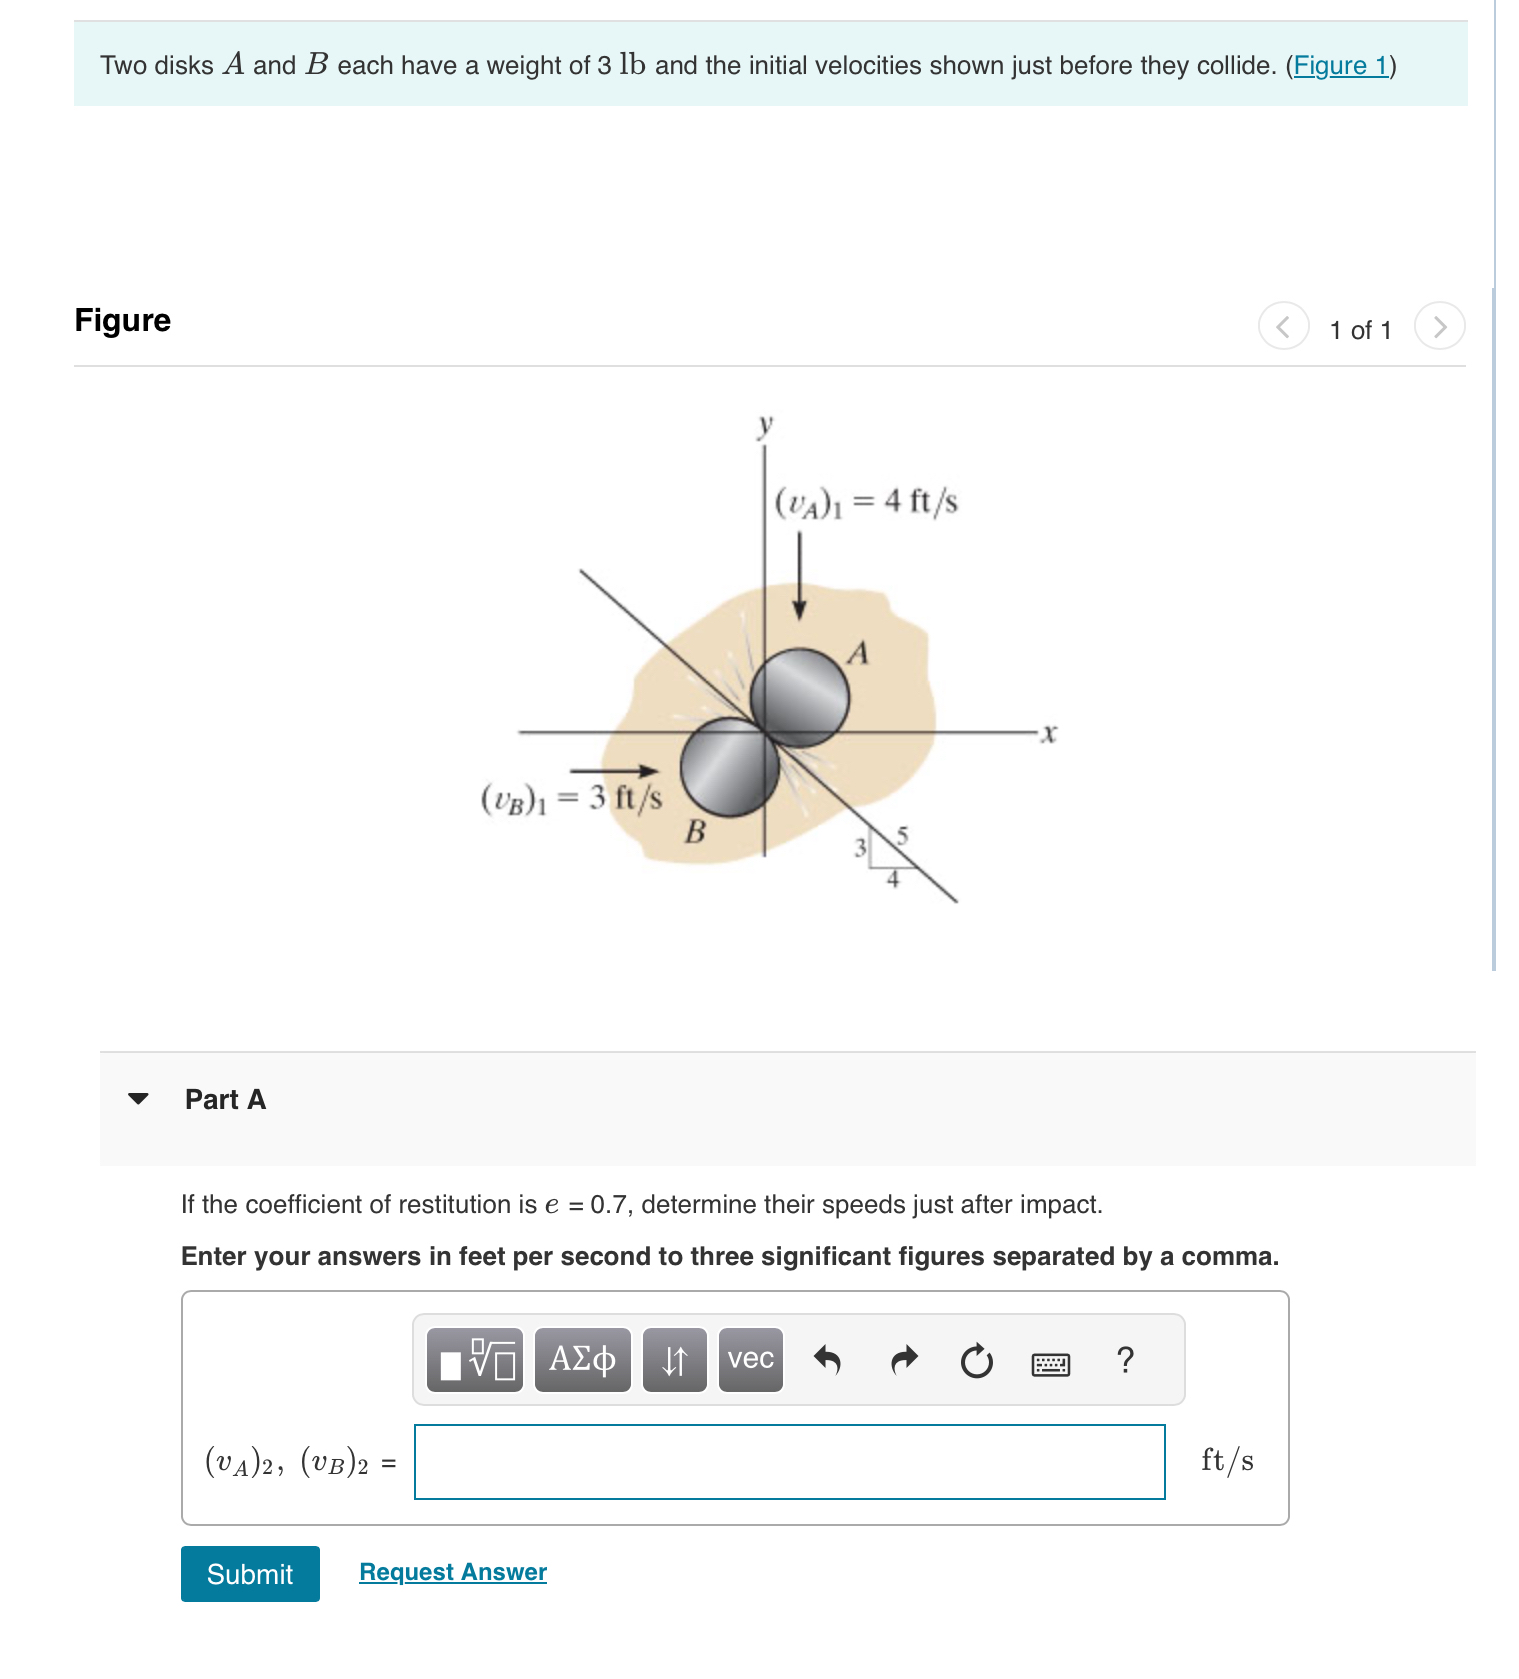Open the Greek symbols (ΑΣφ) palette
The image size is (1519, 1679).
pos(580,1360)
